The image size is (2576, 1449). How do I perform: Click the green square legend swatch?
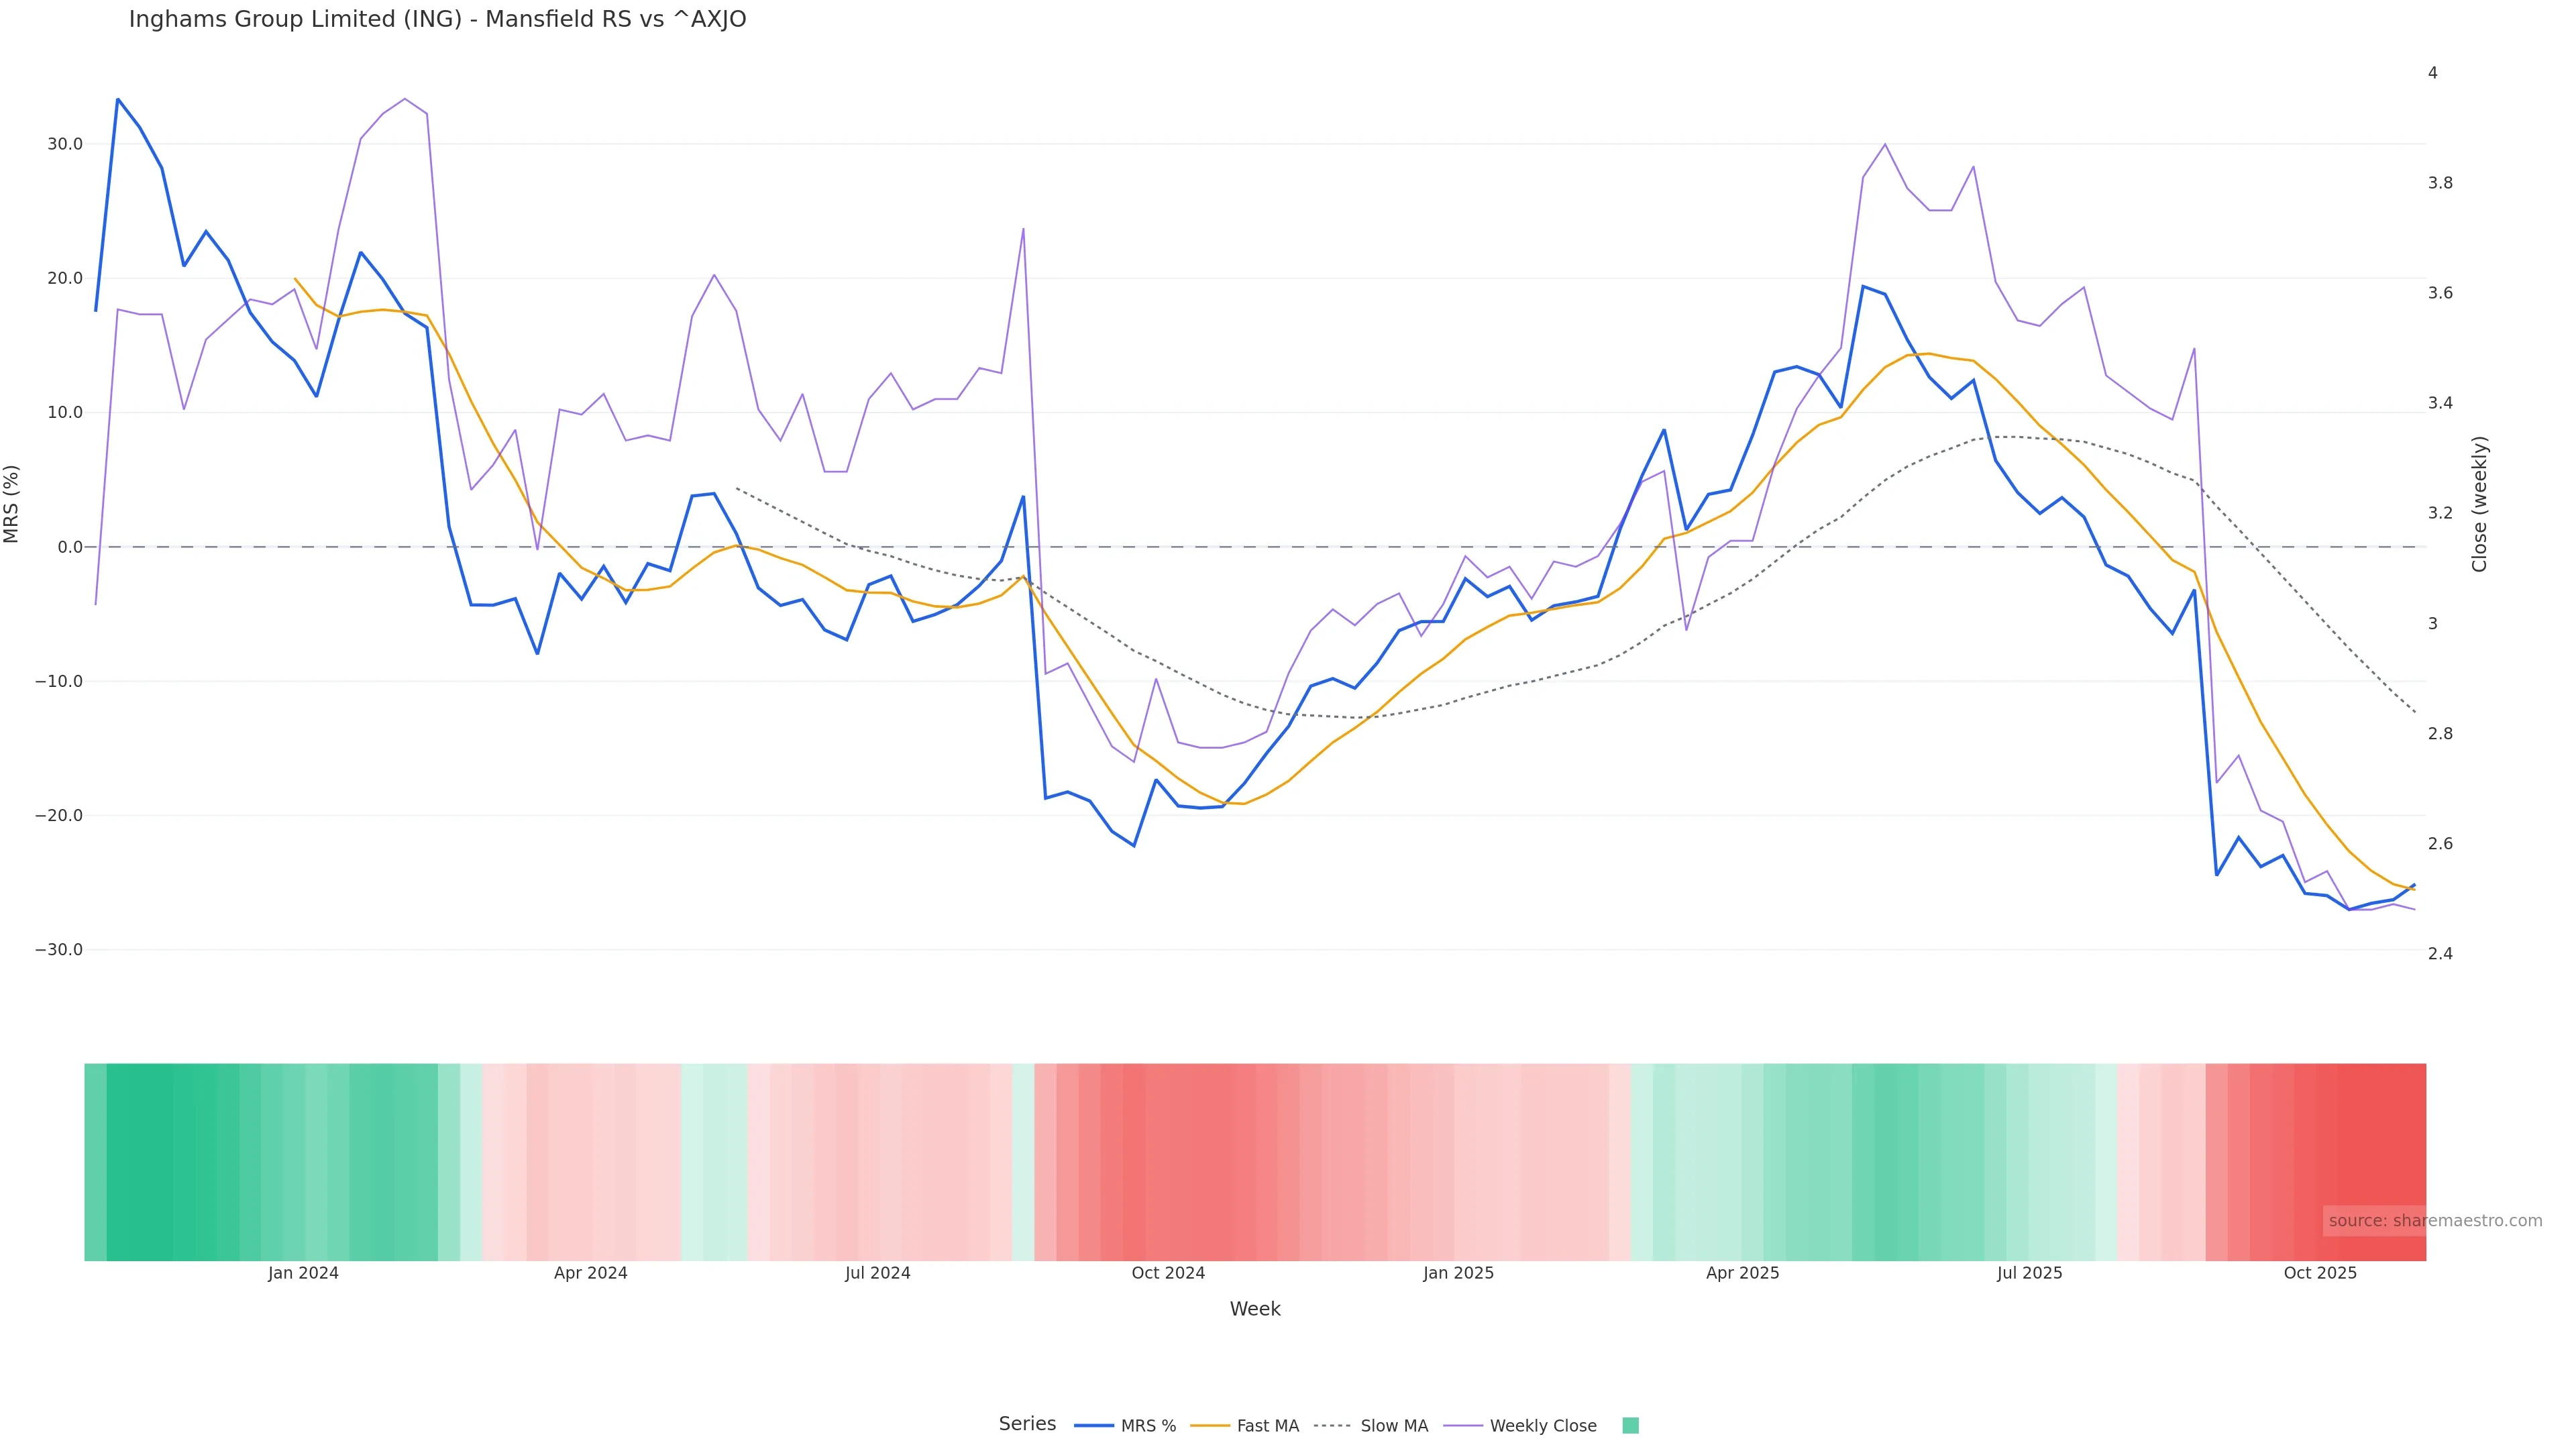(1630, 1426)
